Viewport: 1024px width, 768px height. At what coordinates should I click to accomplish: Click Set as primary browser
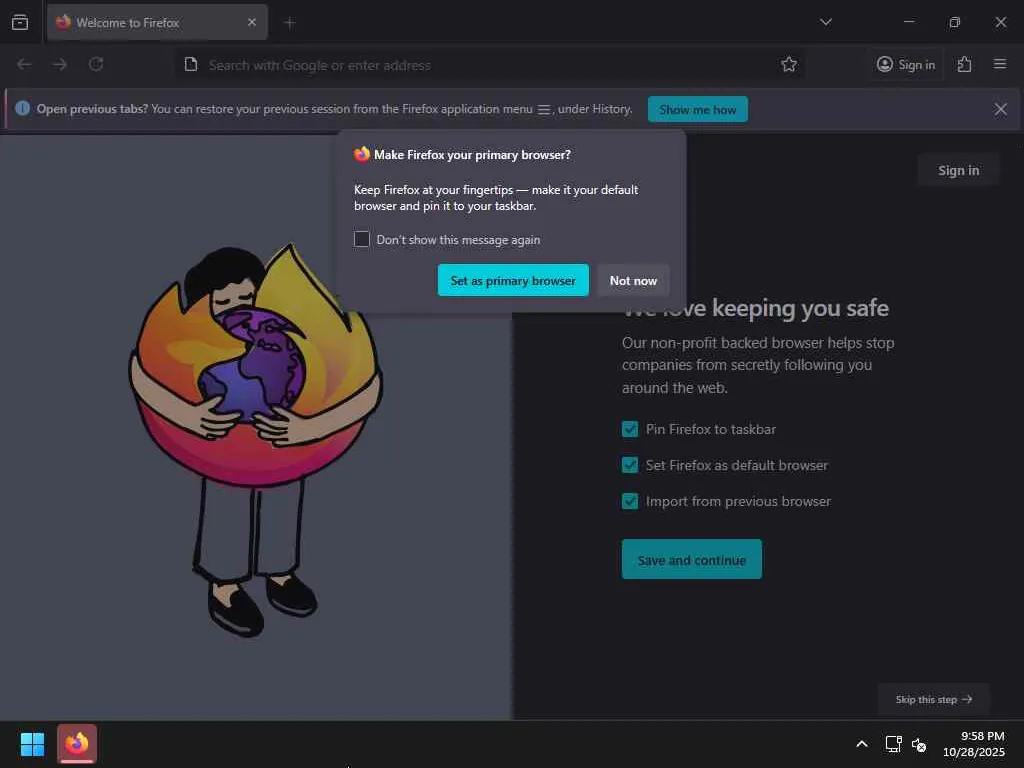tap(513, 280)
